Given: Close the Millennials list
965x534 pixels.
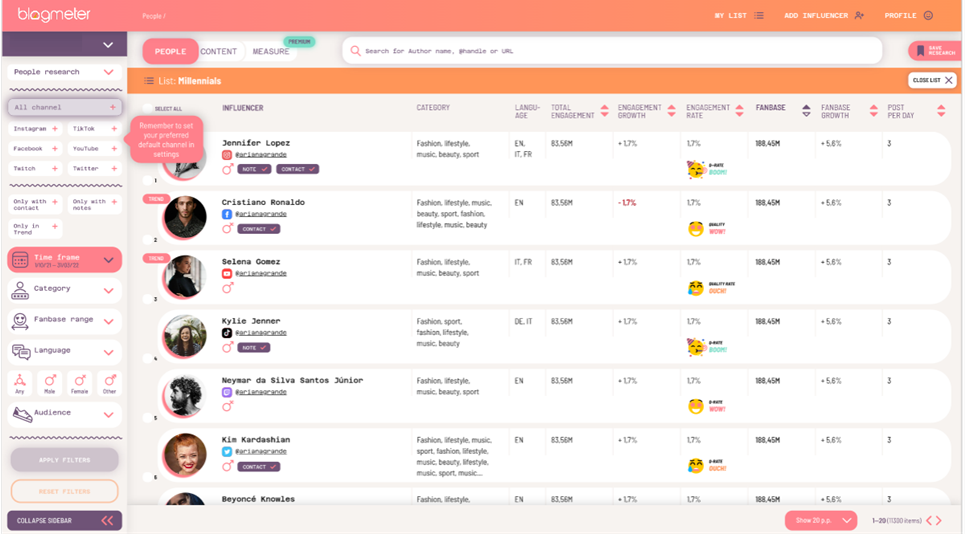Looking at the screenshot, I should coord(932,80).
